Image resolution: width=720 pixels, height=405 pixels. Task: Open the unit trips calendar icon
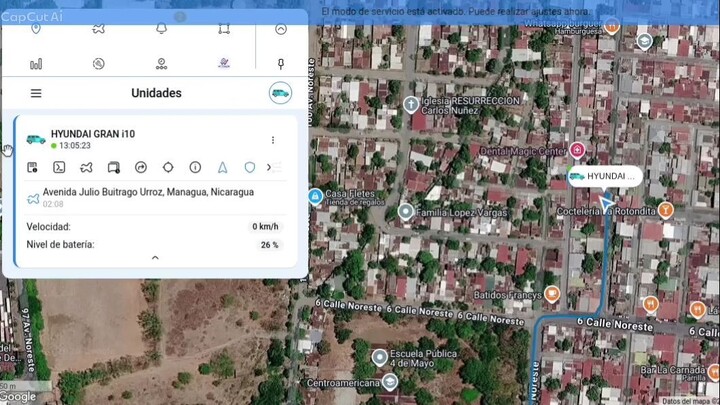113,168
